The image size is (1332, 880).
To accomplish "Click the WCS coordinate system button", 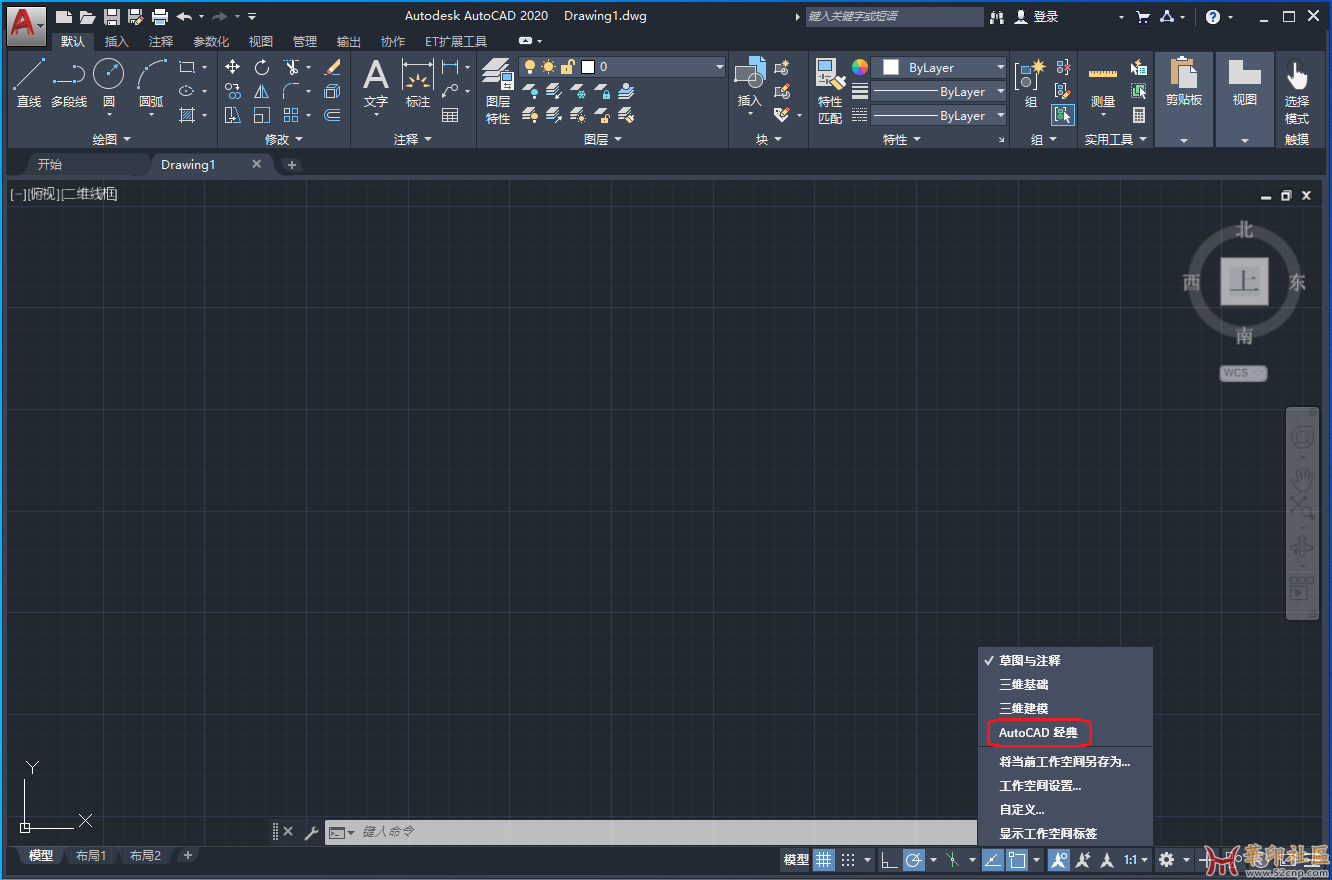I will 1243,373.
